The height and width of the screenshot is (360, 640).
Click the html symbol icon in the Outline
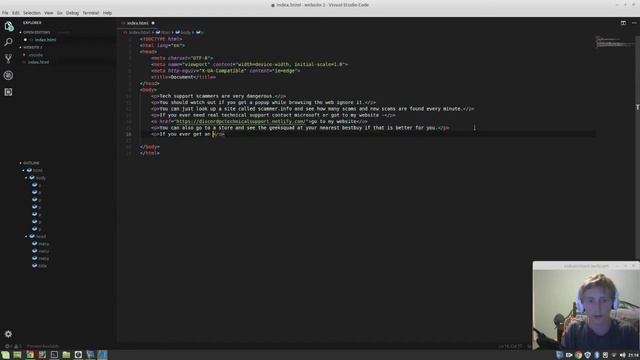coord(29,170)
